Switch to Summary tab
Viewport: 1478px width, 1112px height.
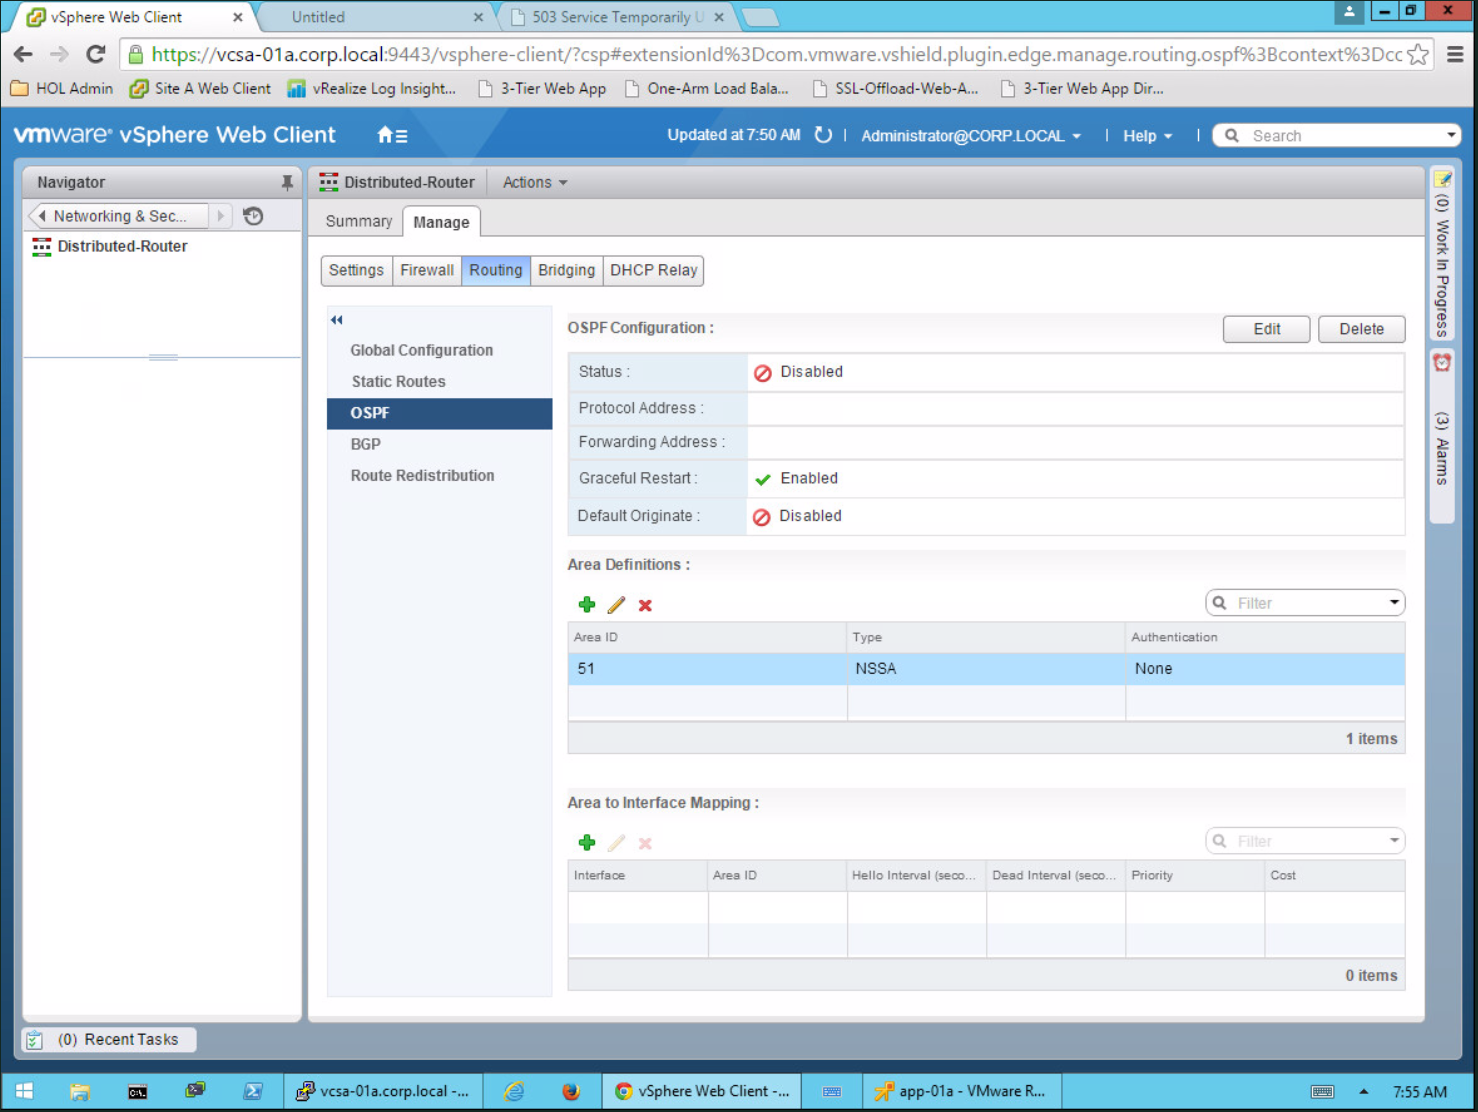(x=359, y=222)
